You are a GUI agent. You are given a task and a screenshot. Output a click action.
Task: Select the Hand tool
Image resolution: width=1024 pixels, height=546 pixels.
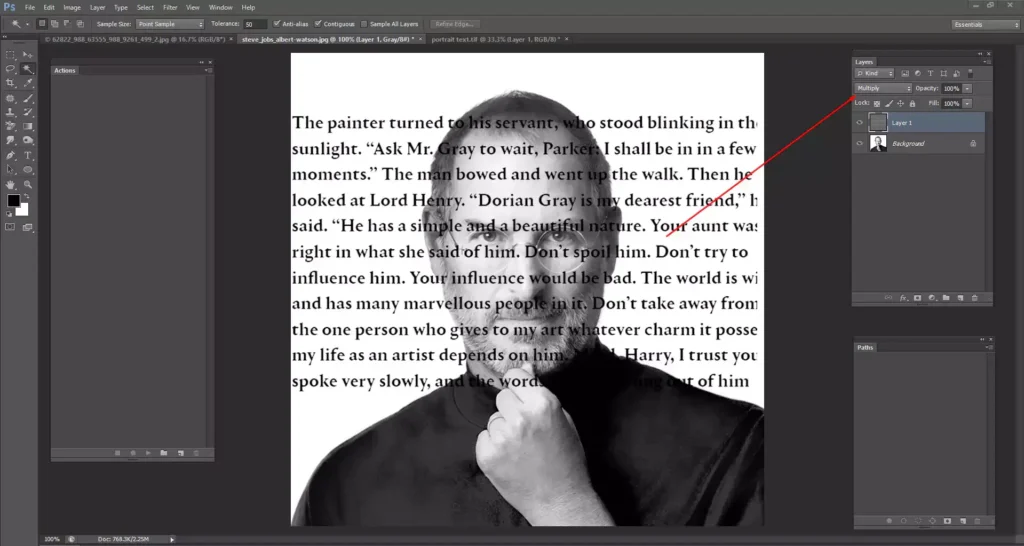(10, 185)
